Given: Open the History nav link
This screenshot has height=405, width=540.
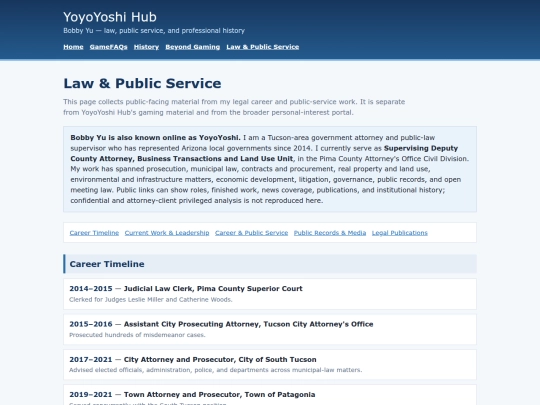Looking at the screenshot, I should pyautogui.click(x=146, y=47).
